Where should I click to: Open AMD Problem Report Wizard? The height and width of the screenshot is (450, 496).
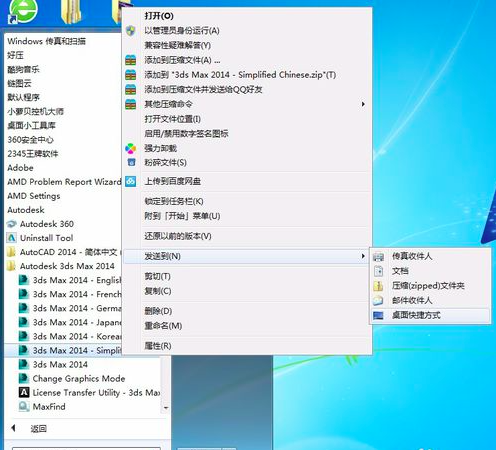tap(64, 182)
